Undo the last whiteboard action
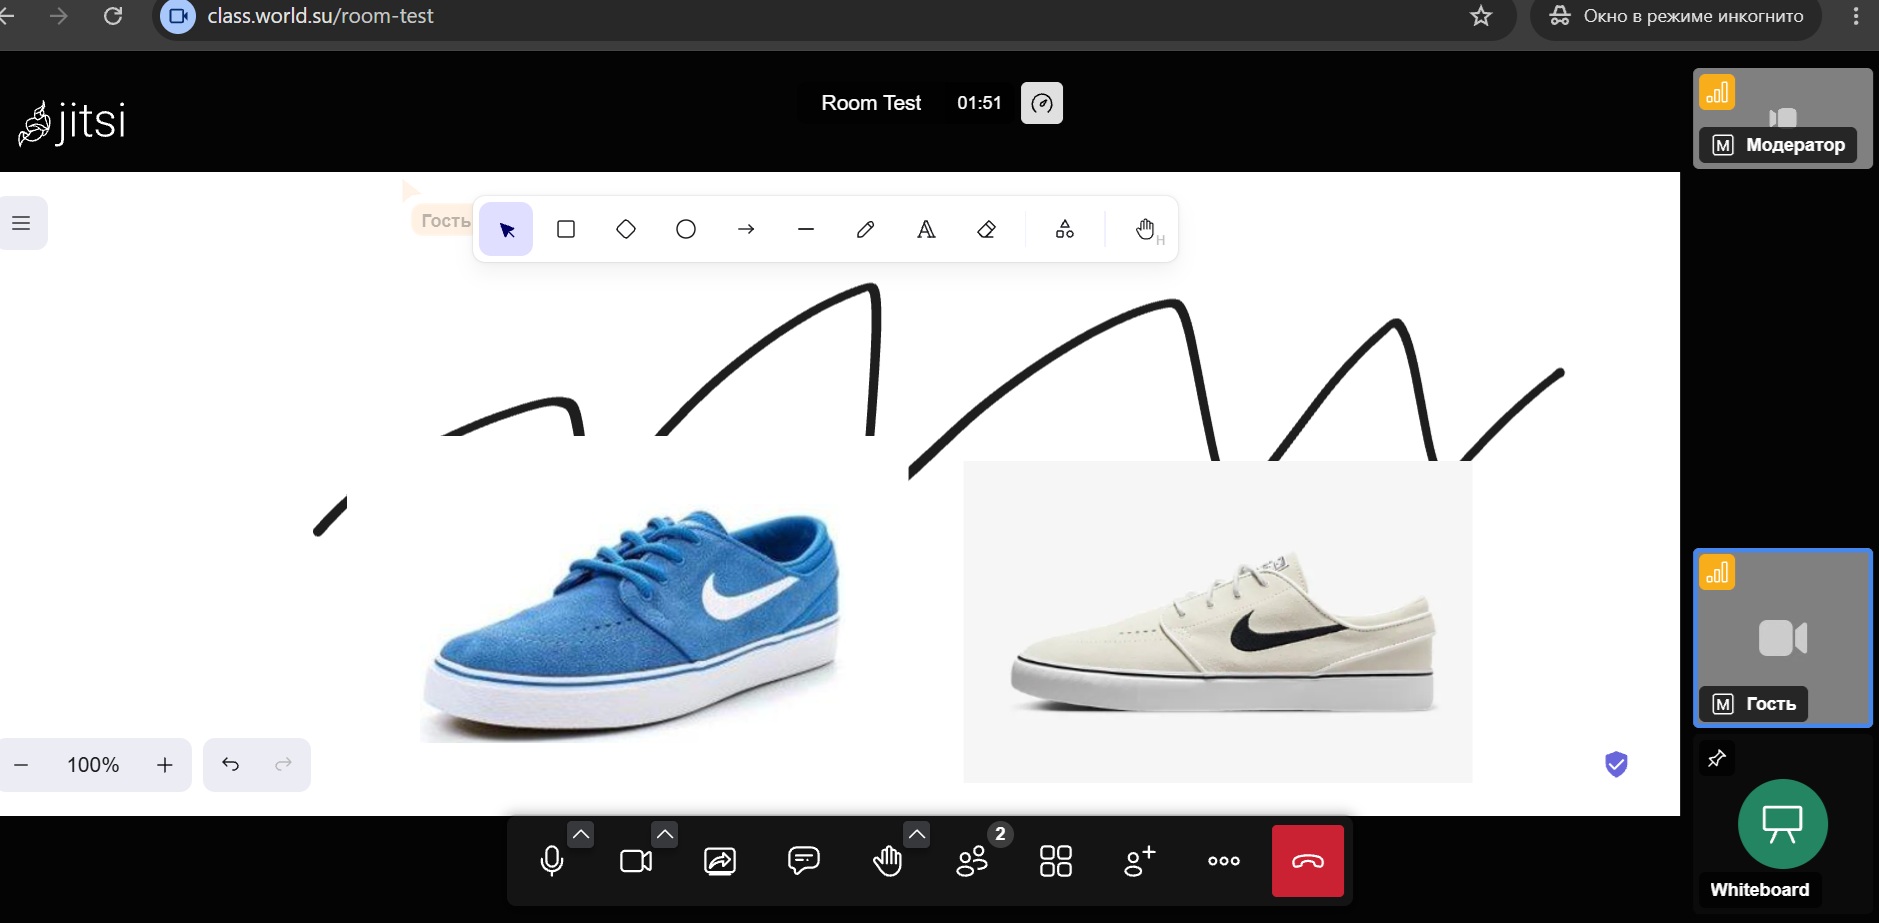The image size is (1879, 923). click(x=231, y=765)
